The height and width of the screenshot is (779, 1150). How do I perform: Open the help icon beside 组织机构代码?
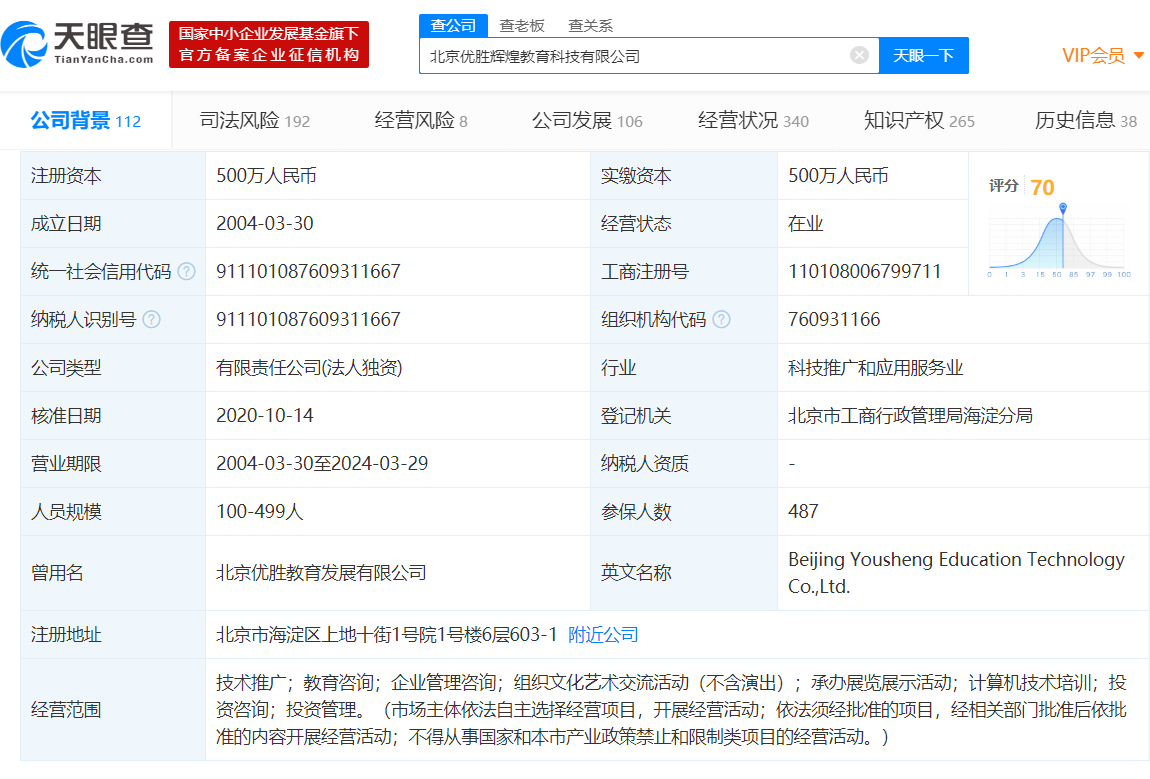[x=722, y=319]
